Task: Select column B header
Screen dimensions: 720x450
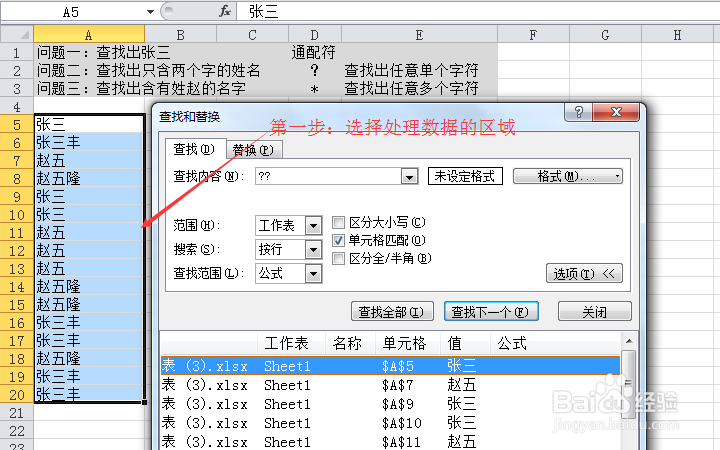Action: (180, 35)
